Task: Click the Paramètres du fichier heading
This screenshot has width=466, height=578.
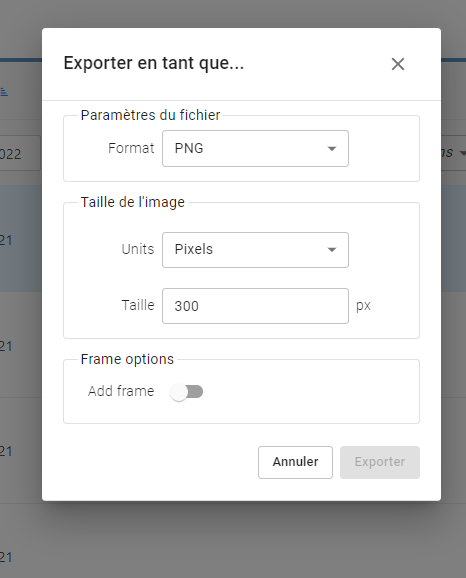Action: pos(150,115)
